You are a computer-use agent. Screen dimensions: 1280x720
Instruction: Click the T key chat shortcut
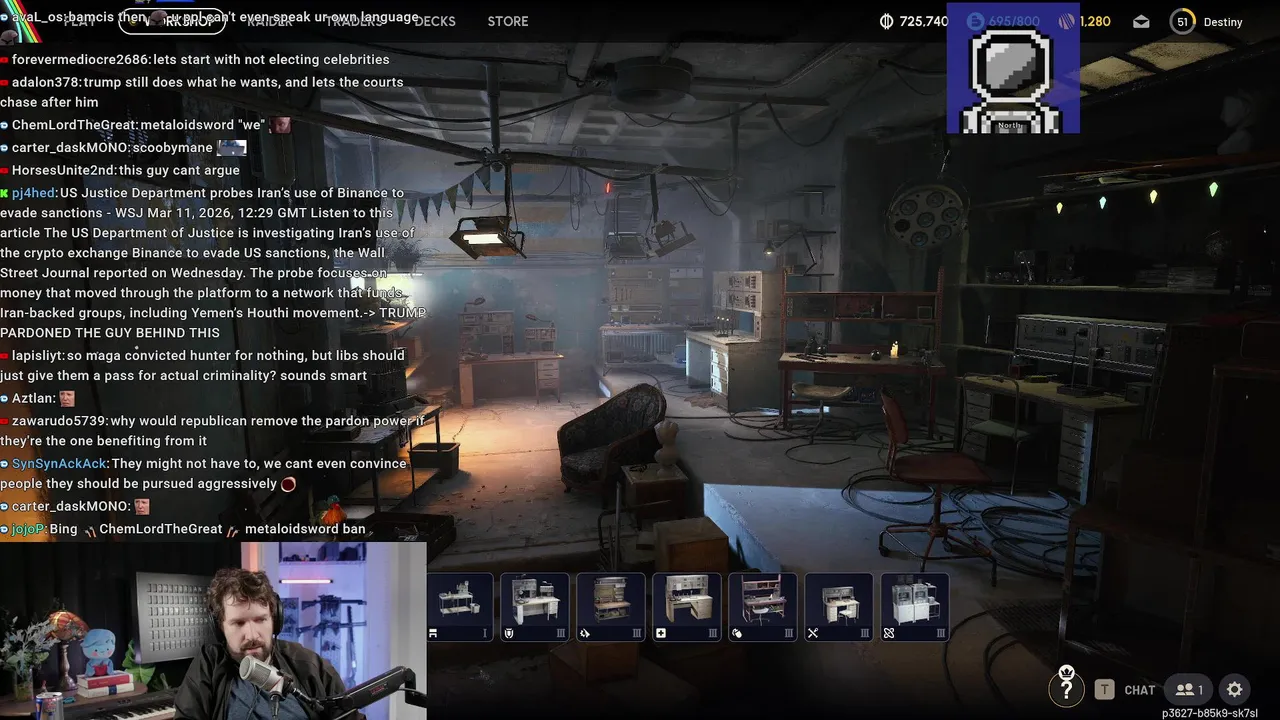point(1104,689)
